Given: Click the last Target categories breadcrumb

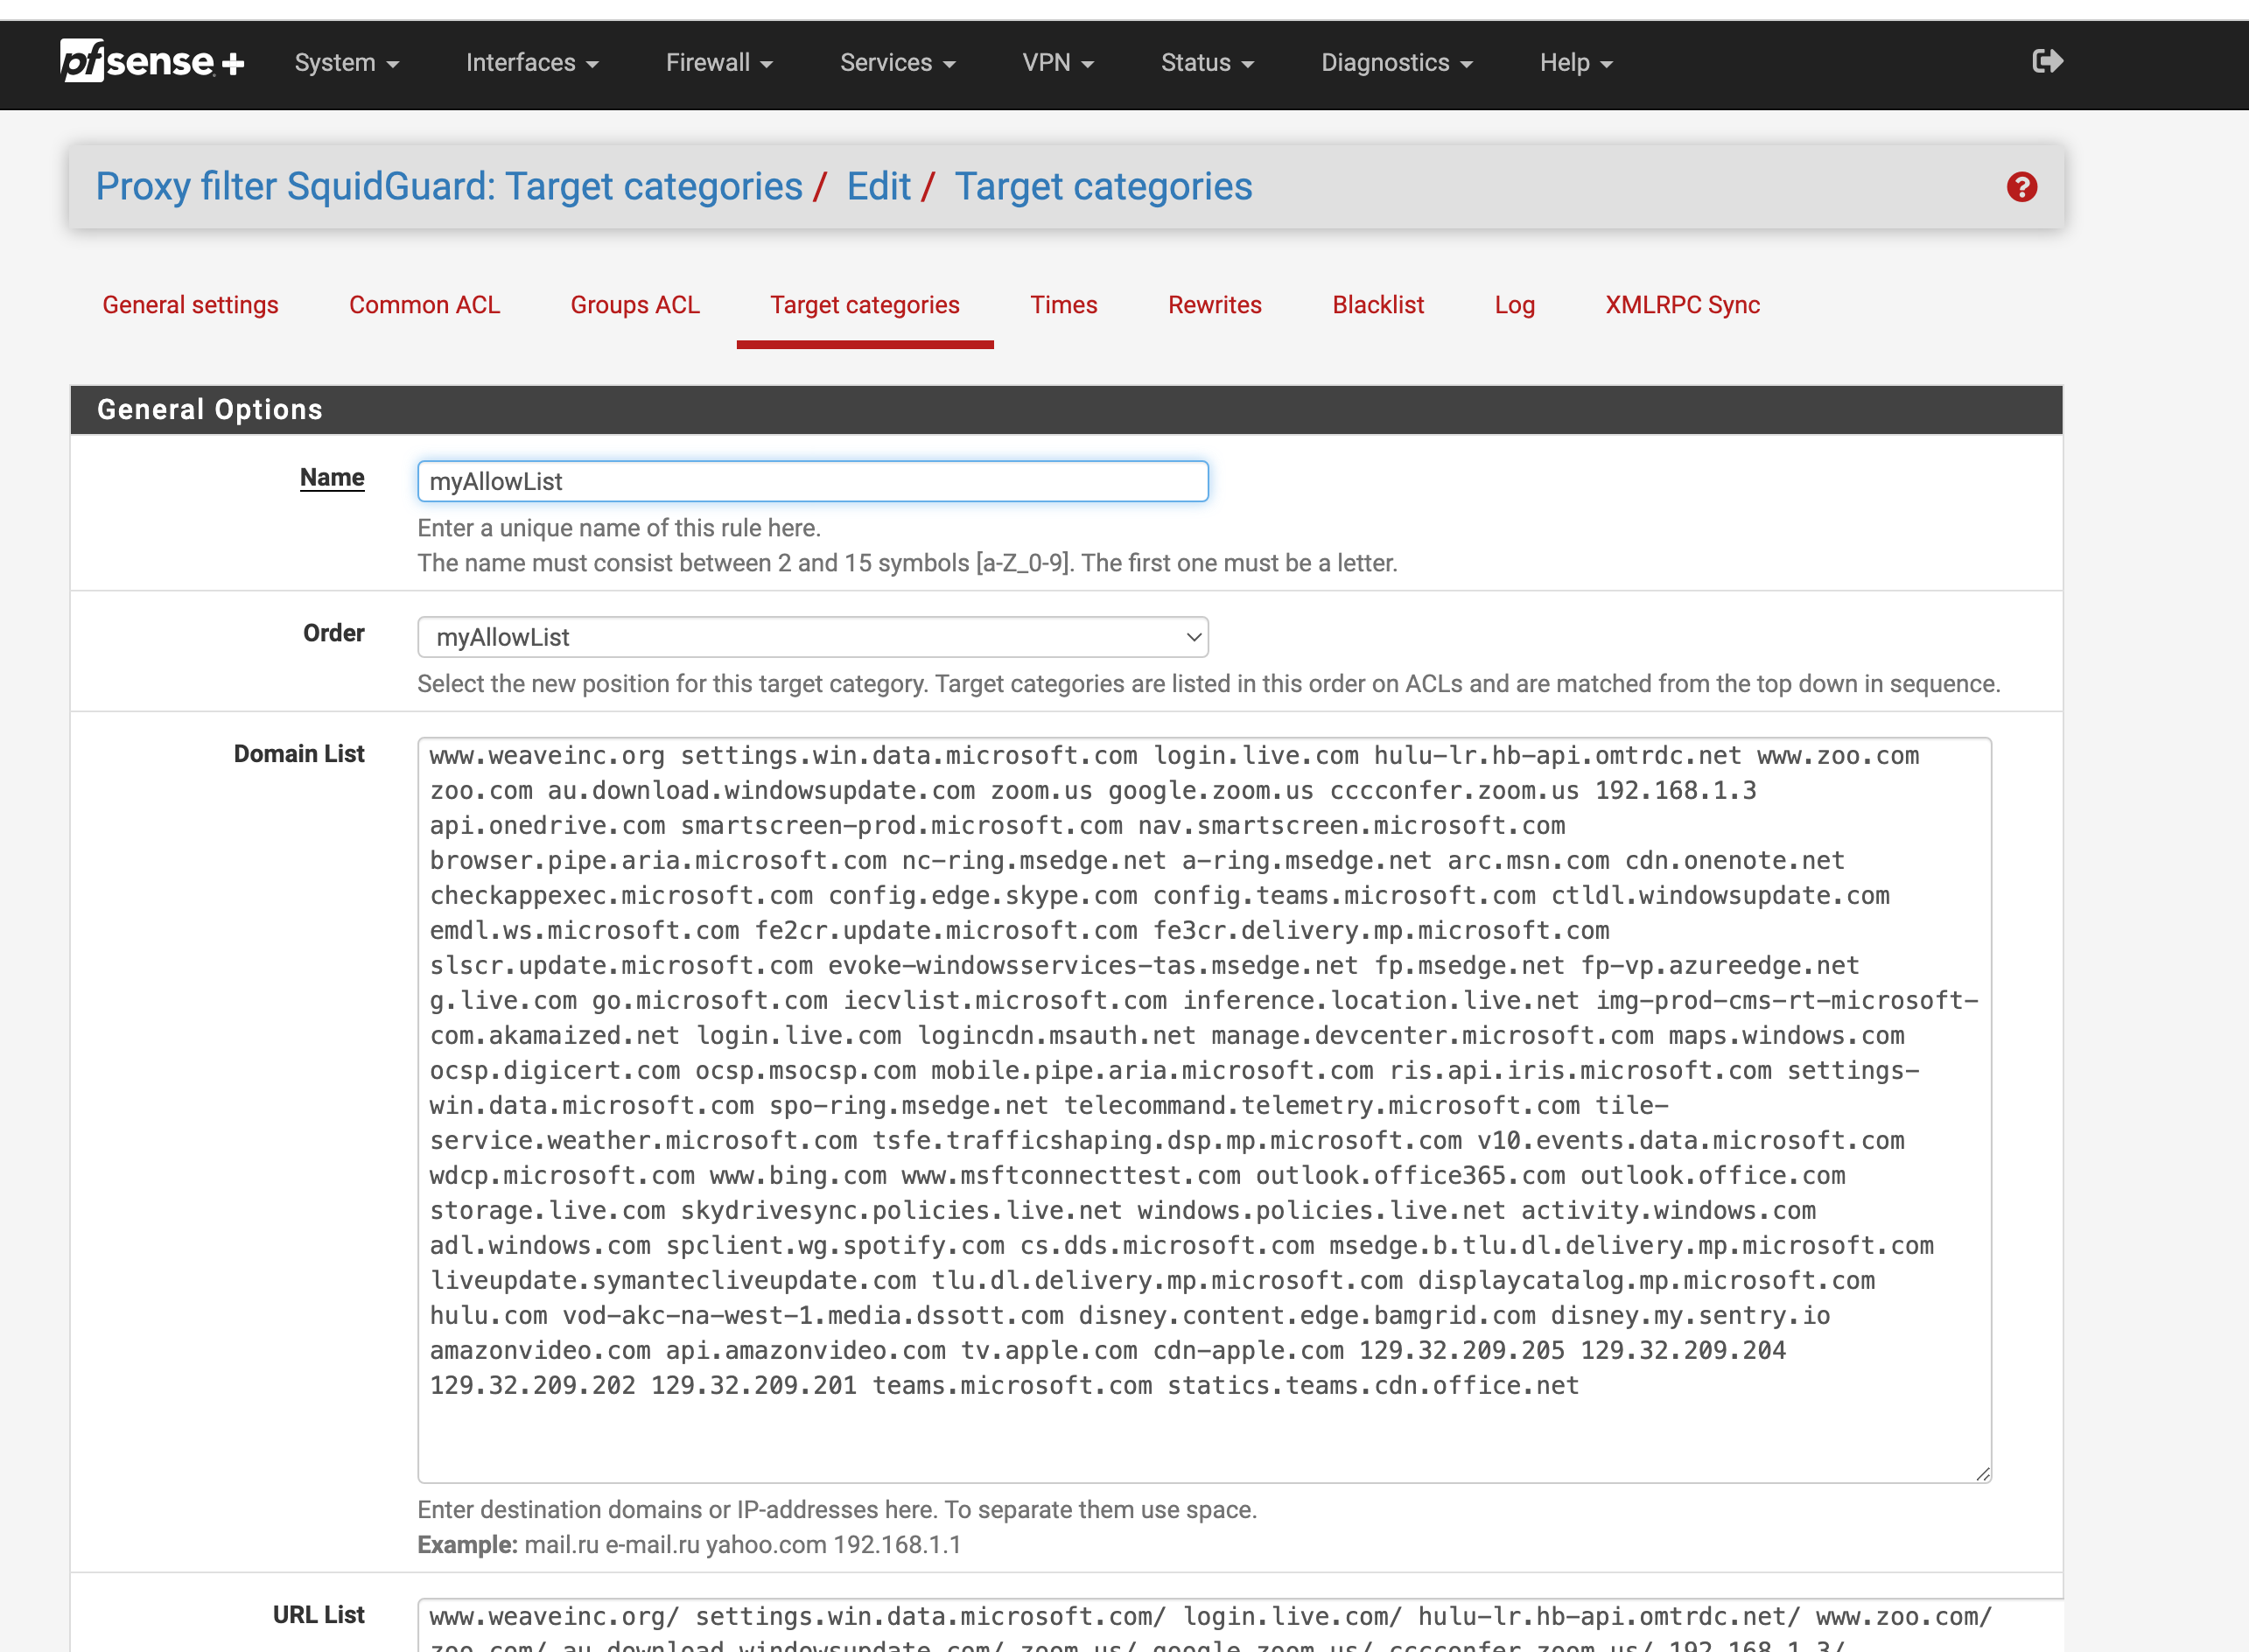Looking at the screenshot, I should tap(1103, 187).
